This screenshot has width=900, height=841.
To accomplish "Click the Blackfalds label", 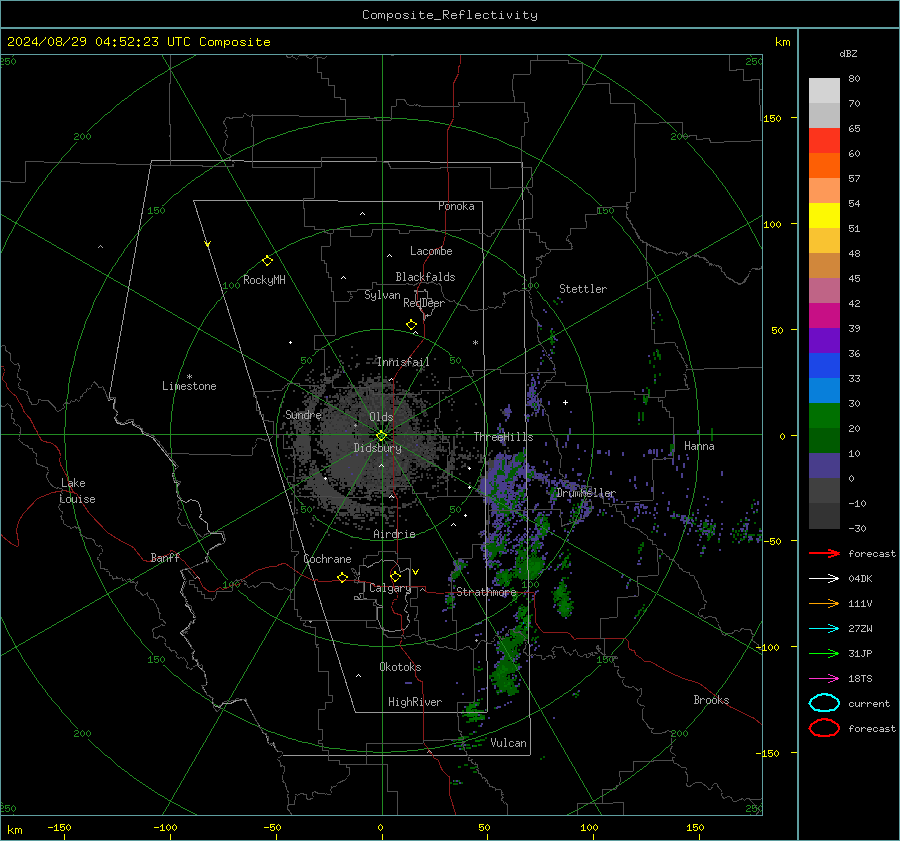I will (x=425, y=277).
